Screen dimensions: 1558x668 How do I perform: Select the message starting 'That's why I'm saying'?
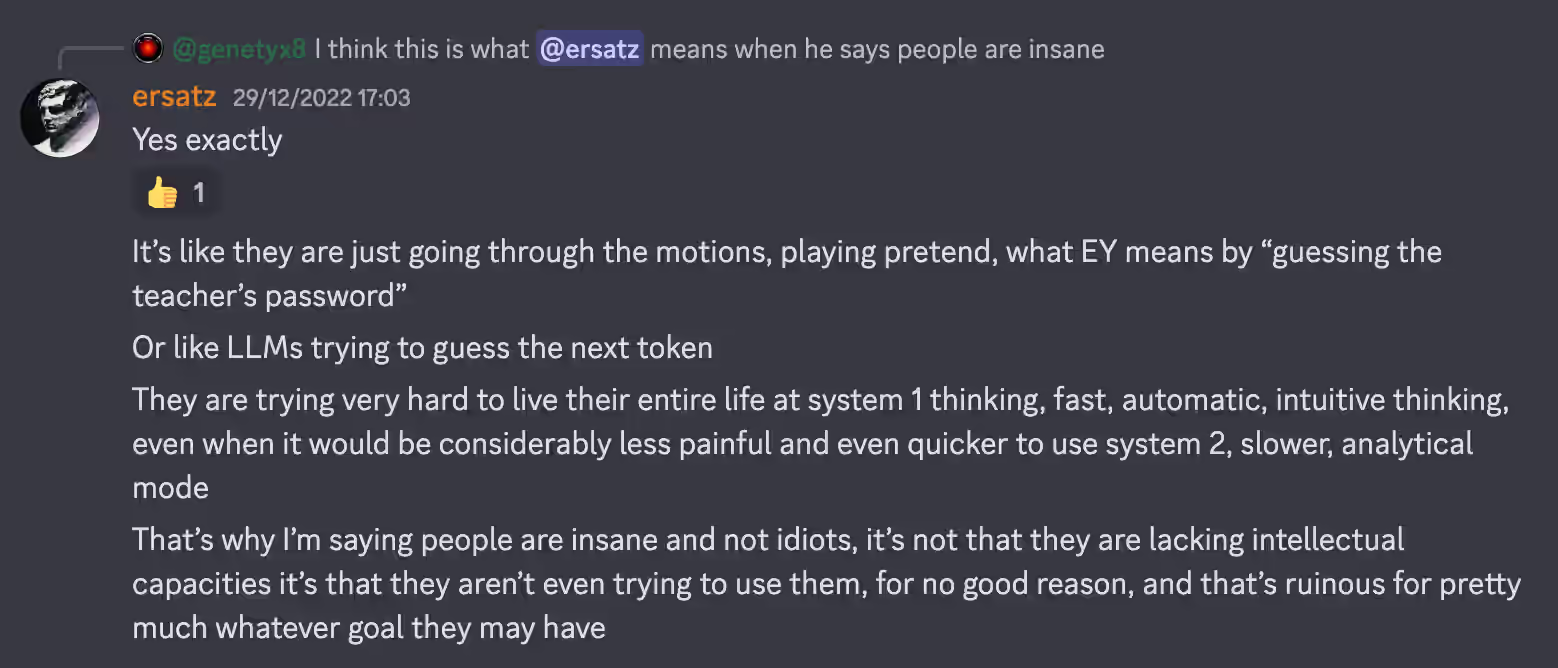pyautogui.click(x=826, y=584)
